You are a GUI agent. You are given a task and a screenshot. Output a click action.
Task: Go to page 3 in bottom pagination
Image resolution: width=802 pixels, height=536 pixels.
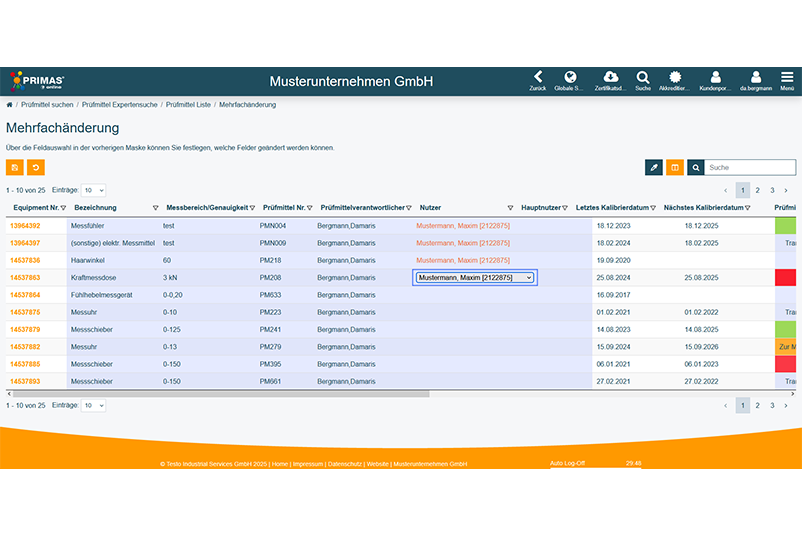[772, 405]
